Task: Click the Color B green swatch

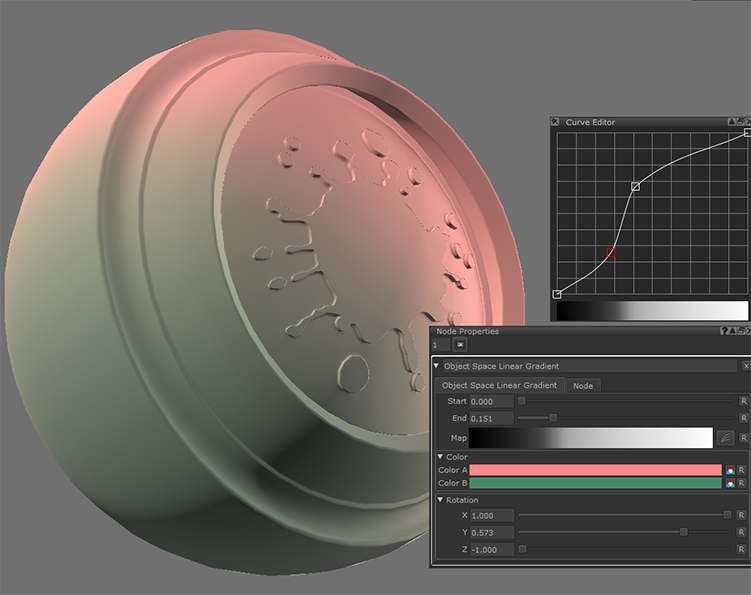Action: click(594, 483)
